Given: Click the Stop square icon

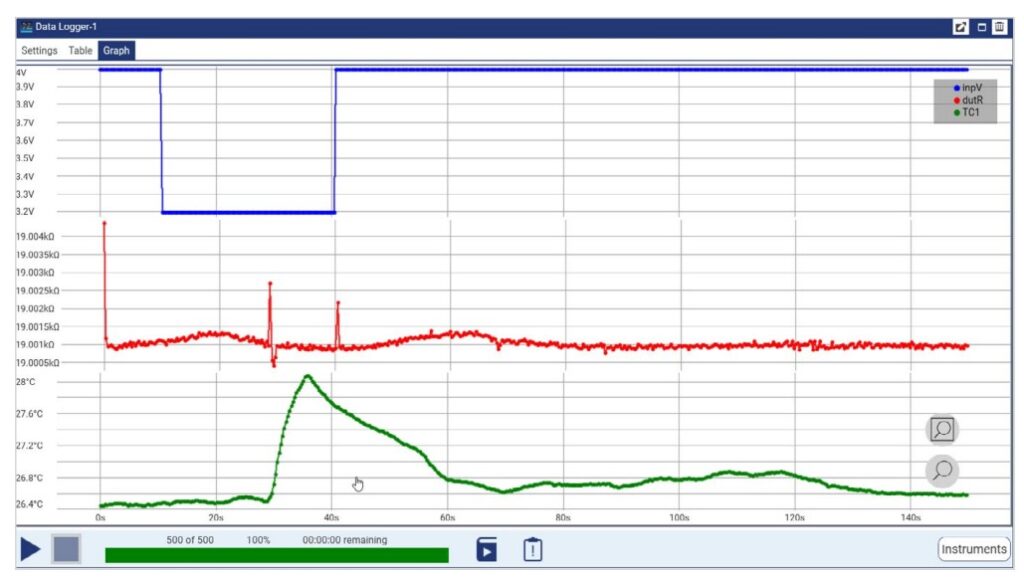Looking at the screenshot, I should (65, 548).
